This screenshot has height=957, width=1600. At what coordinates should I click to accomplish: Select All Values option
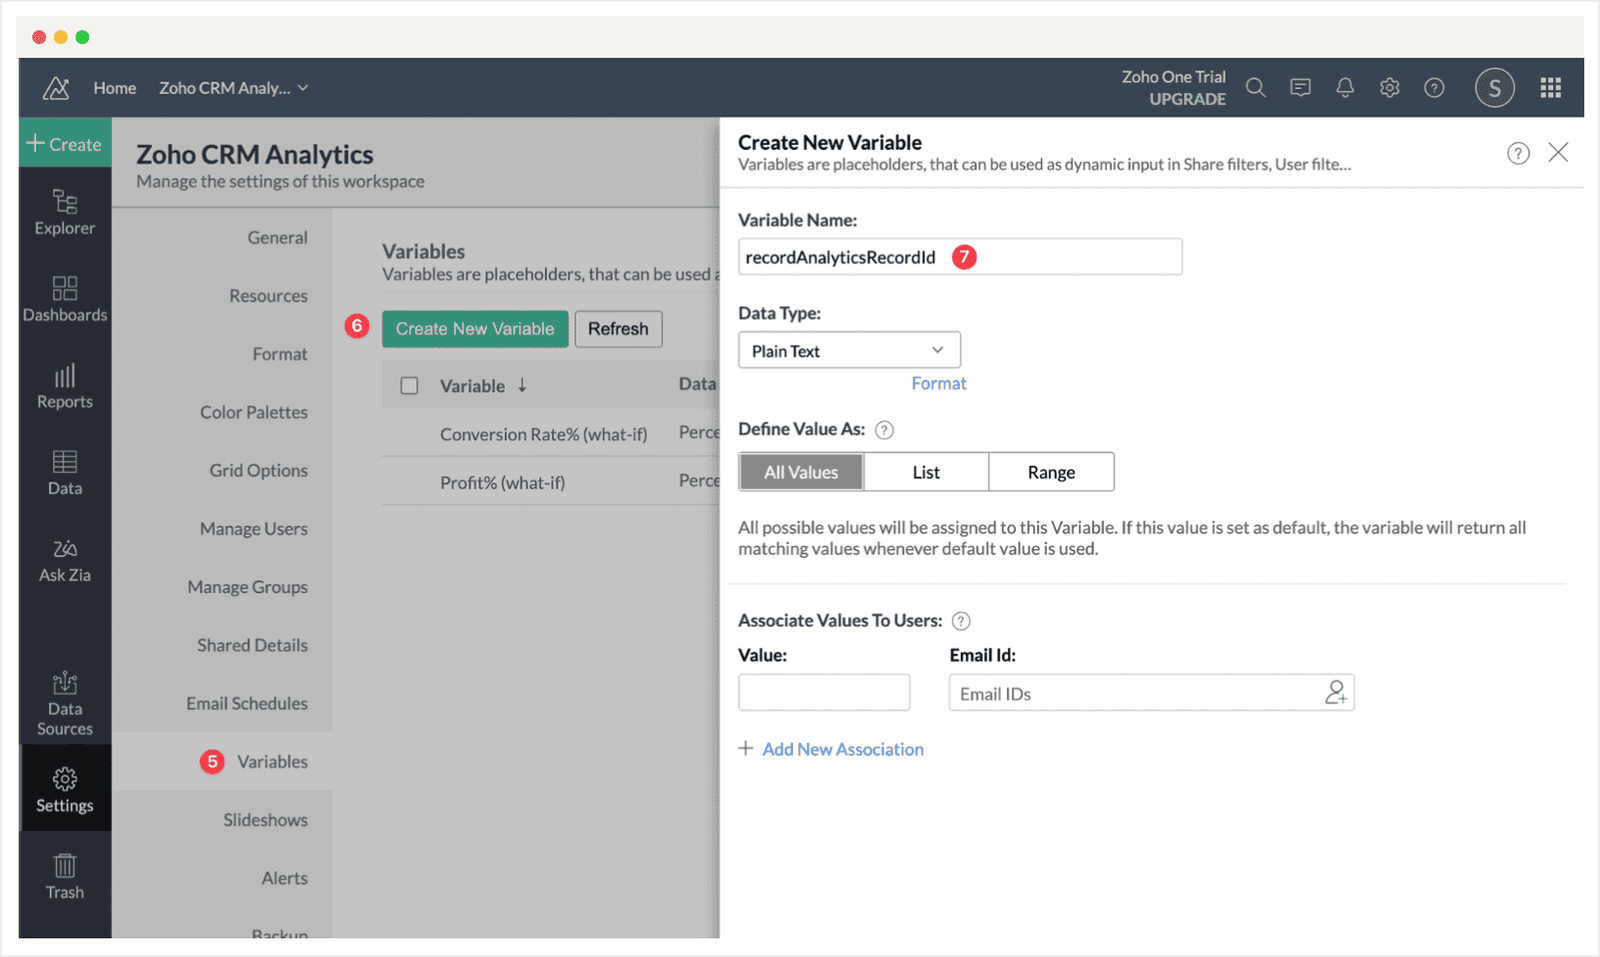coord(801,472)
